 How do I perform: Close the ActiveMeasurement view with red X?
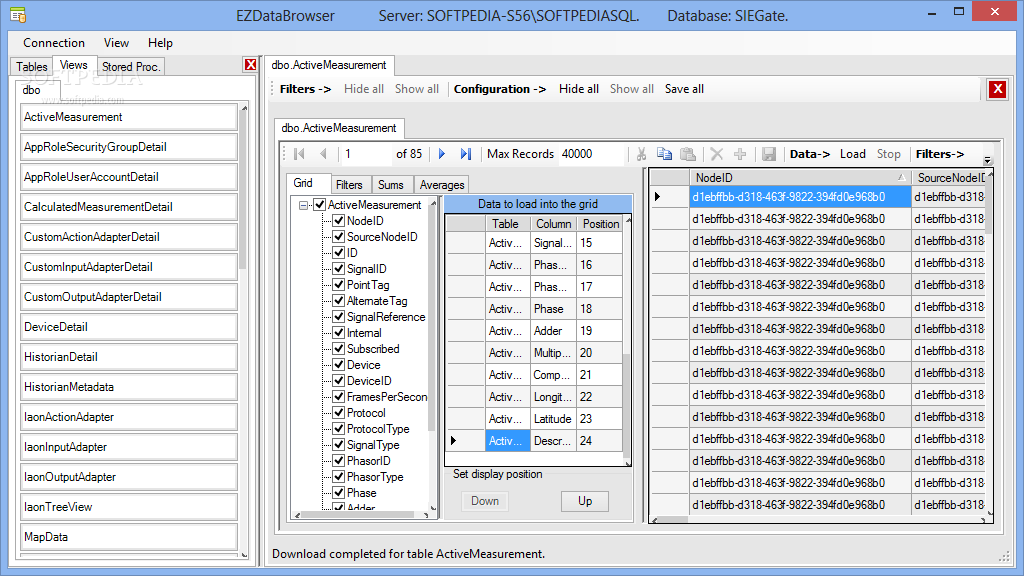click(997, 89)
